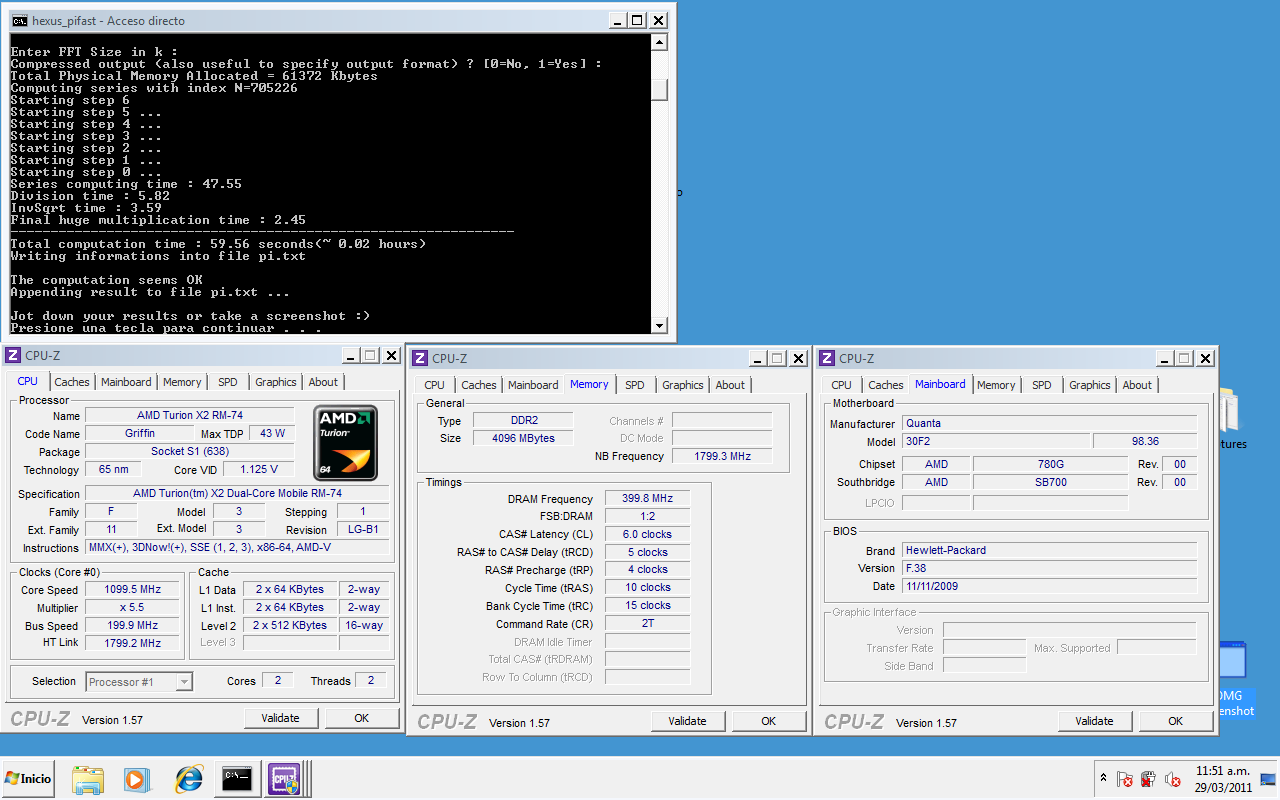This screenshot has height=800, width=1280.
Task: Select the SPD tab in the right Mainboard window
Action: tap(1042, 385)
